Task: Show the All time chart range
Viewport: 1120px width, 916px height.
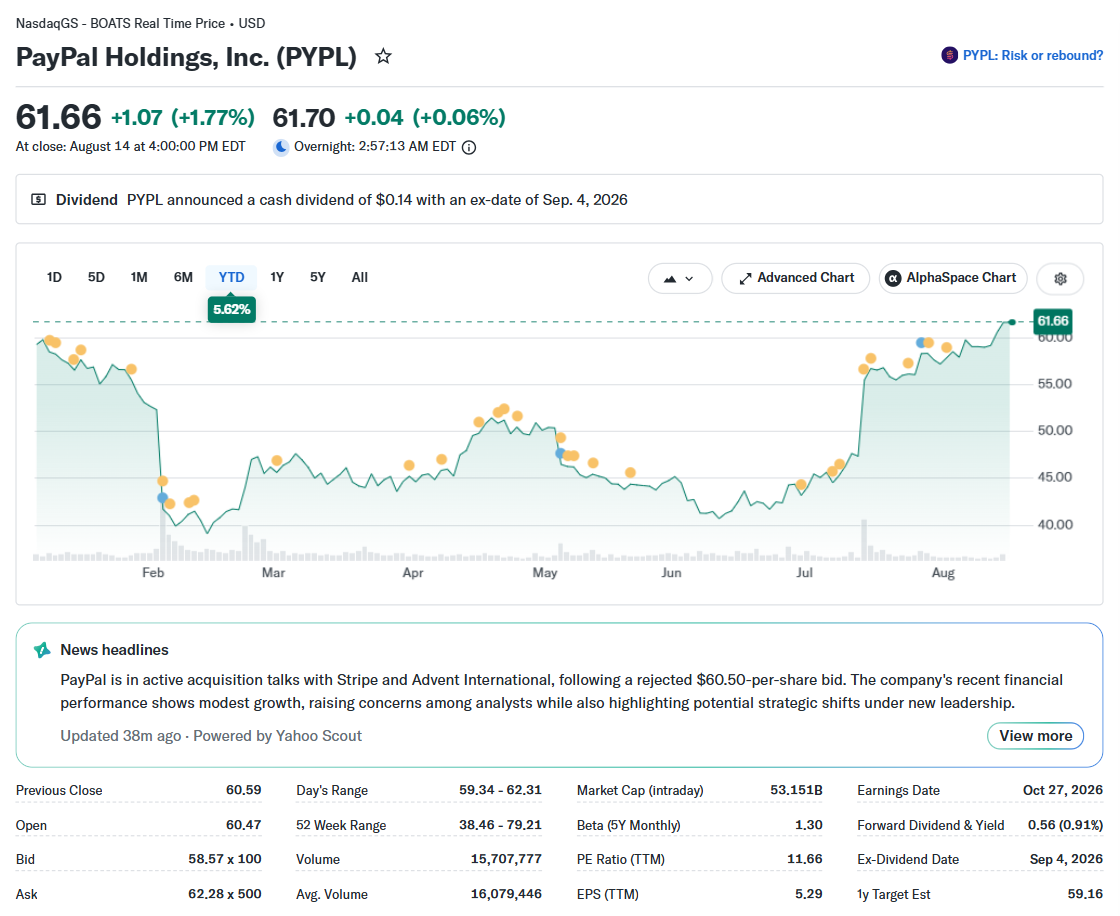Action: click(x=360, y=277)
